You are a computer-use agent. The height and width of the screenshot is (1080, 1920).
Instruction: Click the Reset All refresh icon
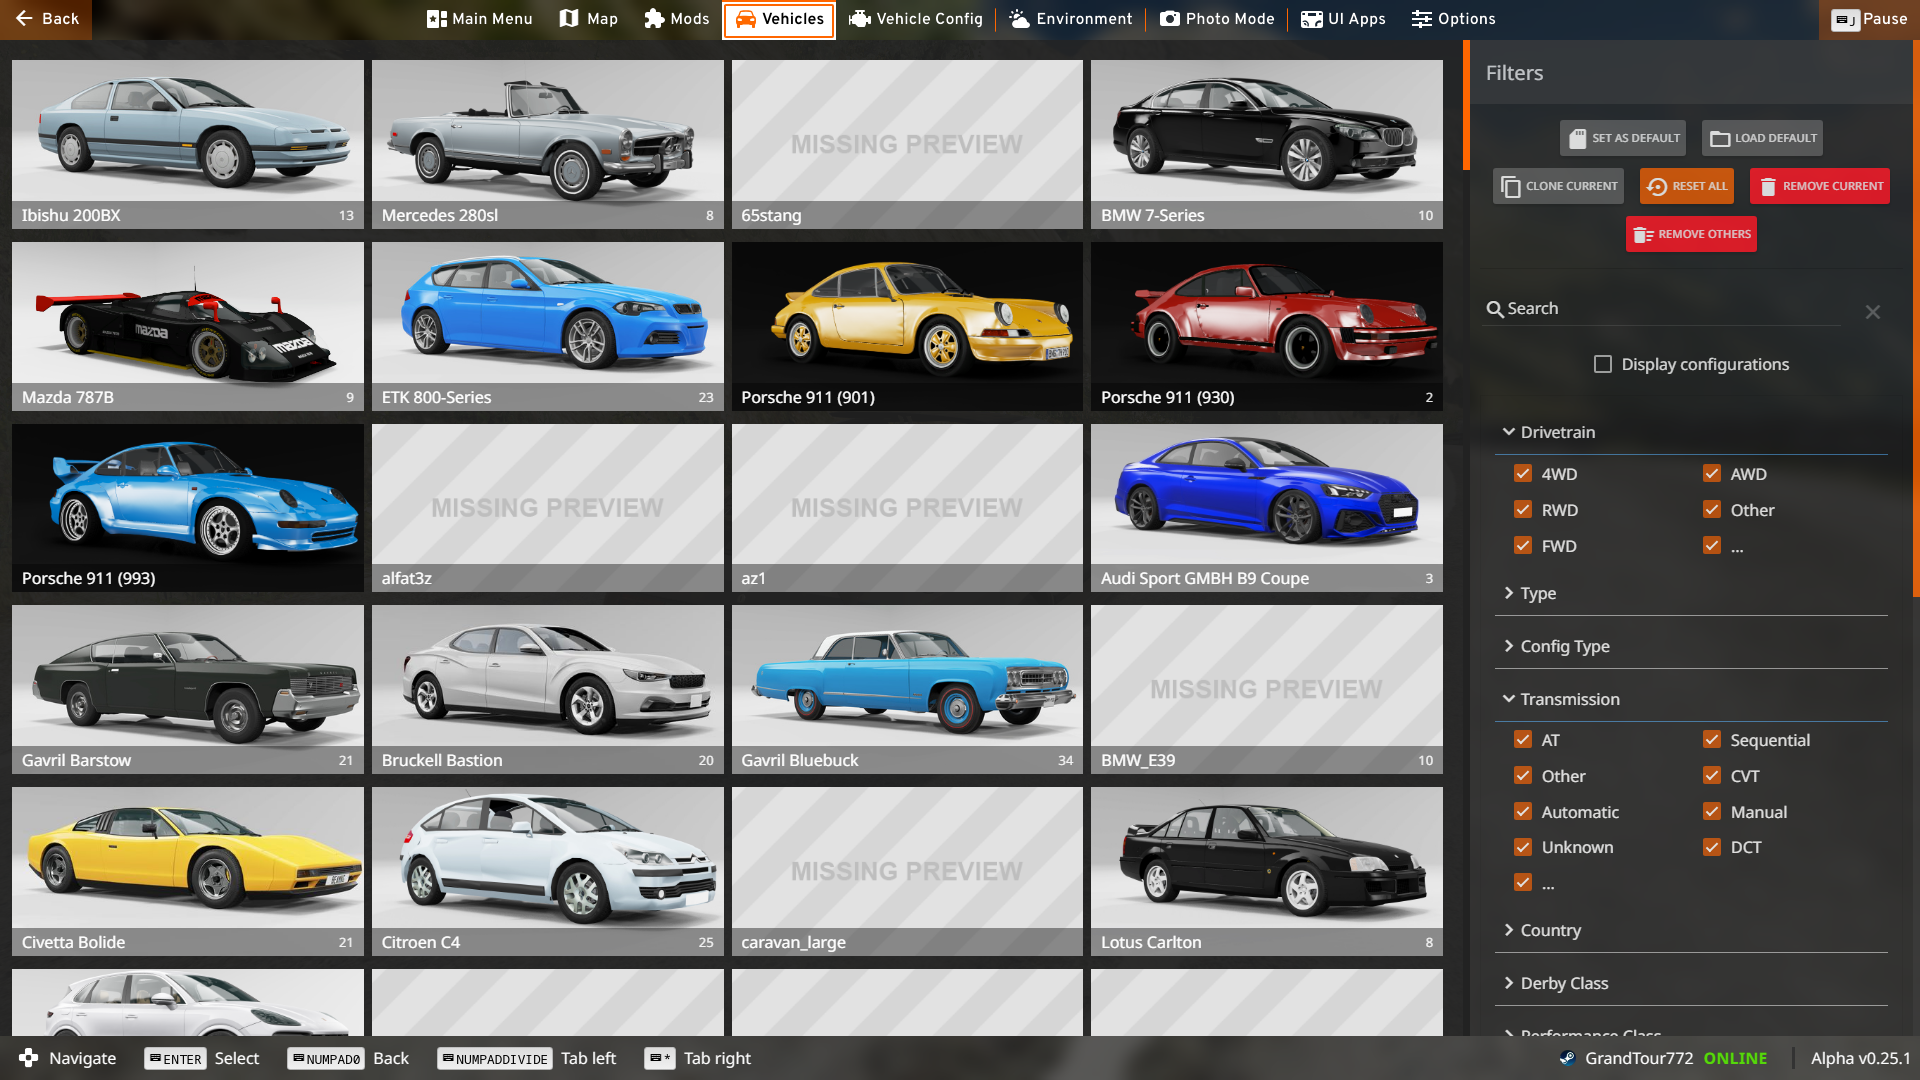click(1657, 186)
